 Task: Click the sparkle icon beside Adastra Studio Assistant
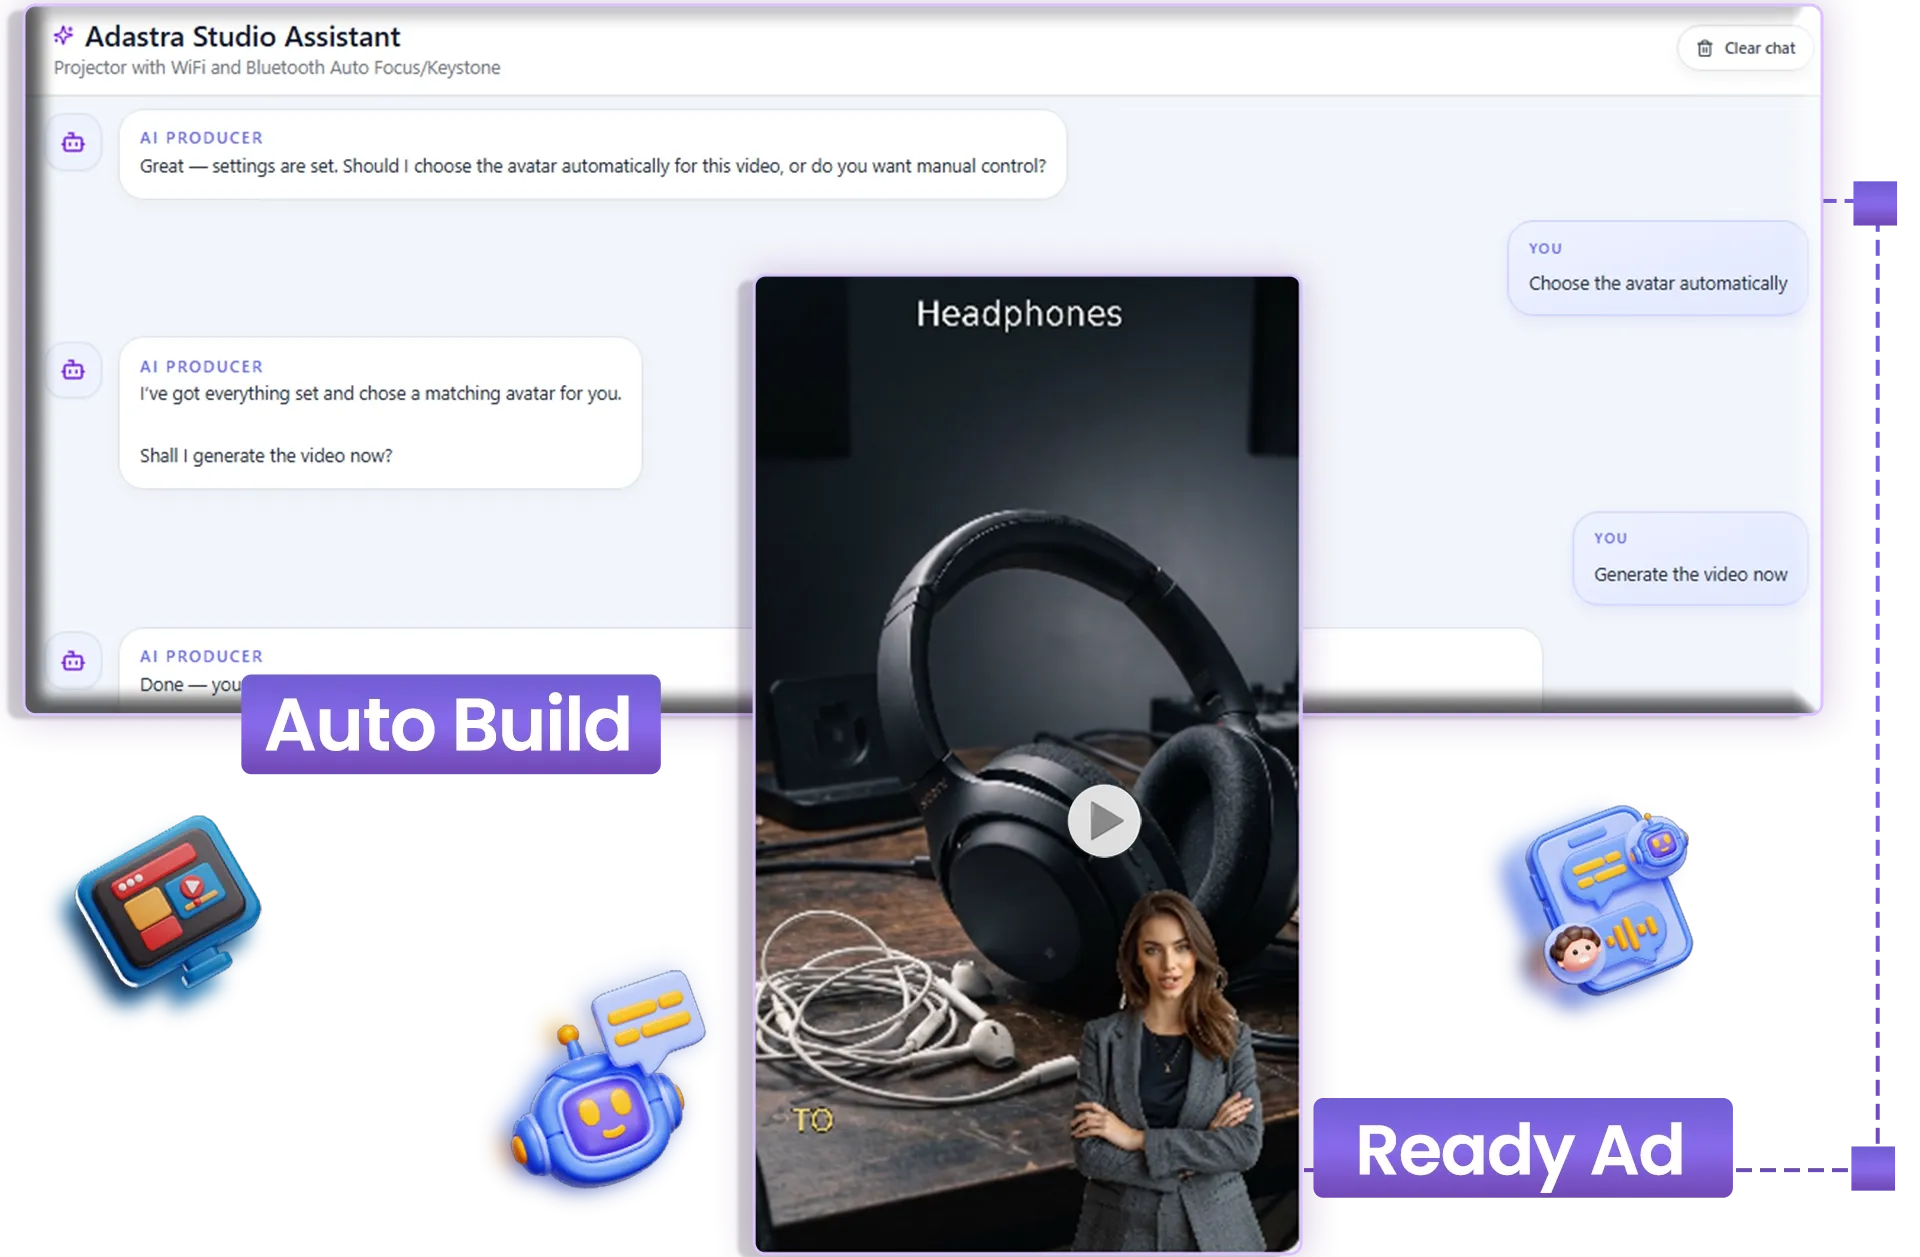(x=64, y=36)
